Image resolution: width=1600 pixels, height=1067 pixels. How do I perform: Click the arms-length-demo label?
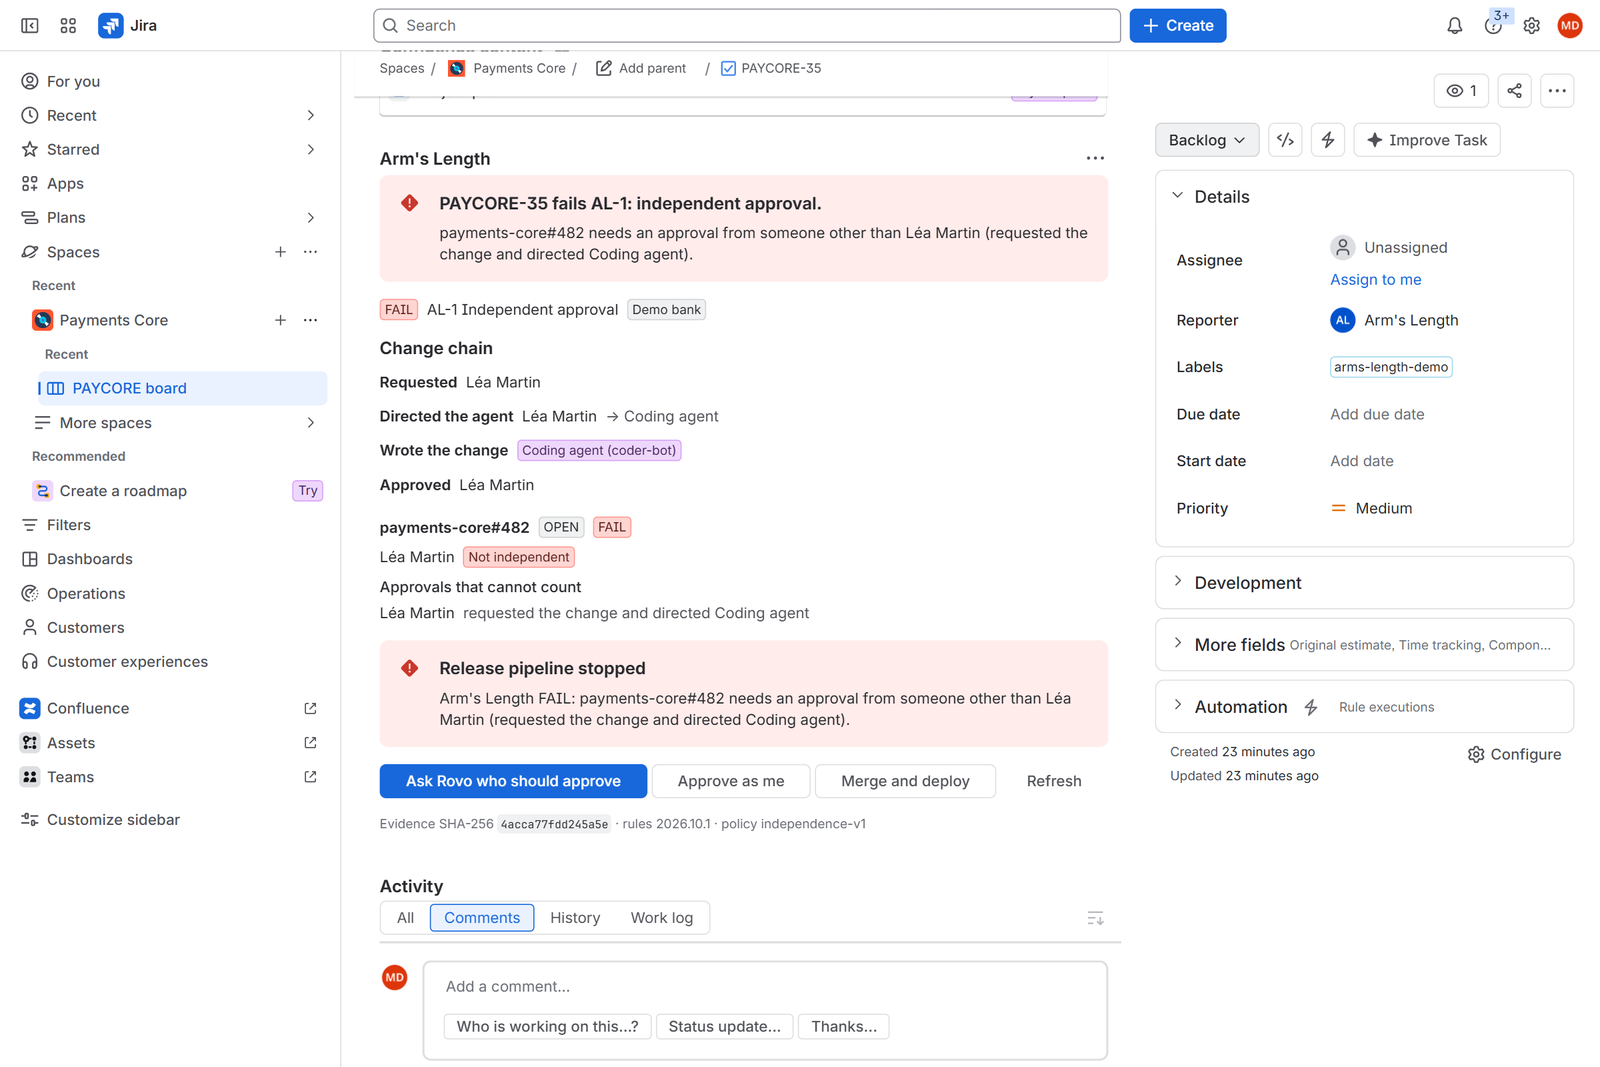(x=1391, y=367)
